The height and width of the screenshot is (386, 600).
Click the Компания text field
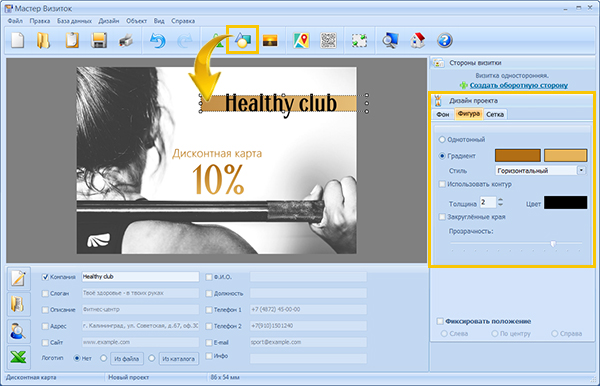point(140,277)
